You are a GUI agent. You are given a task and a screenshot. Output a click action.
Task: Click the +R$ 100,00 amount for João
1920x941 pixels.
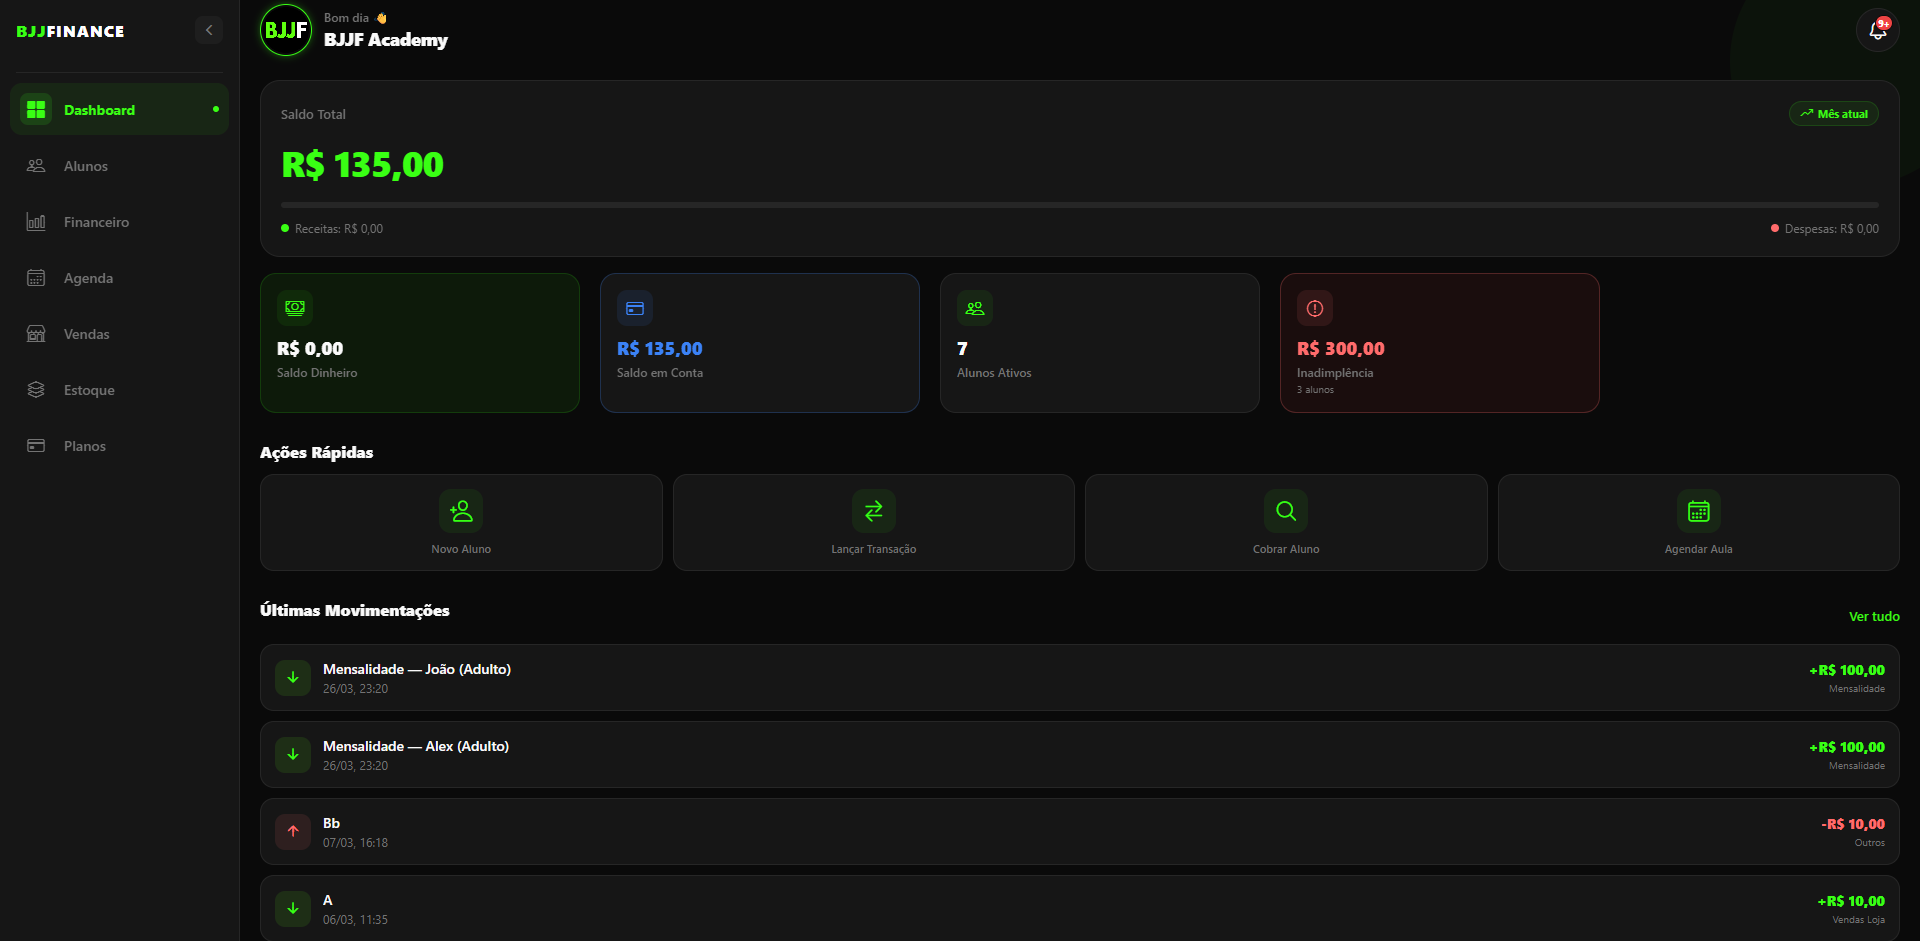tap(1847, 670)
